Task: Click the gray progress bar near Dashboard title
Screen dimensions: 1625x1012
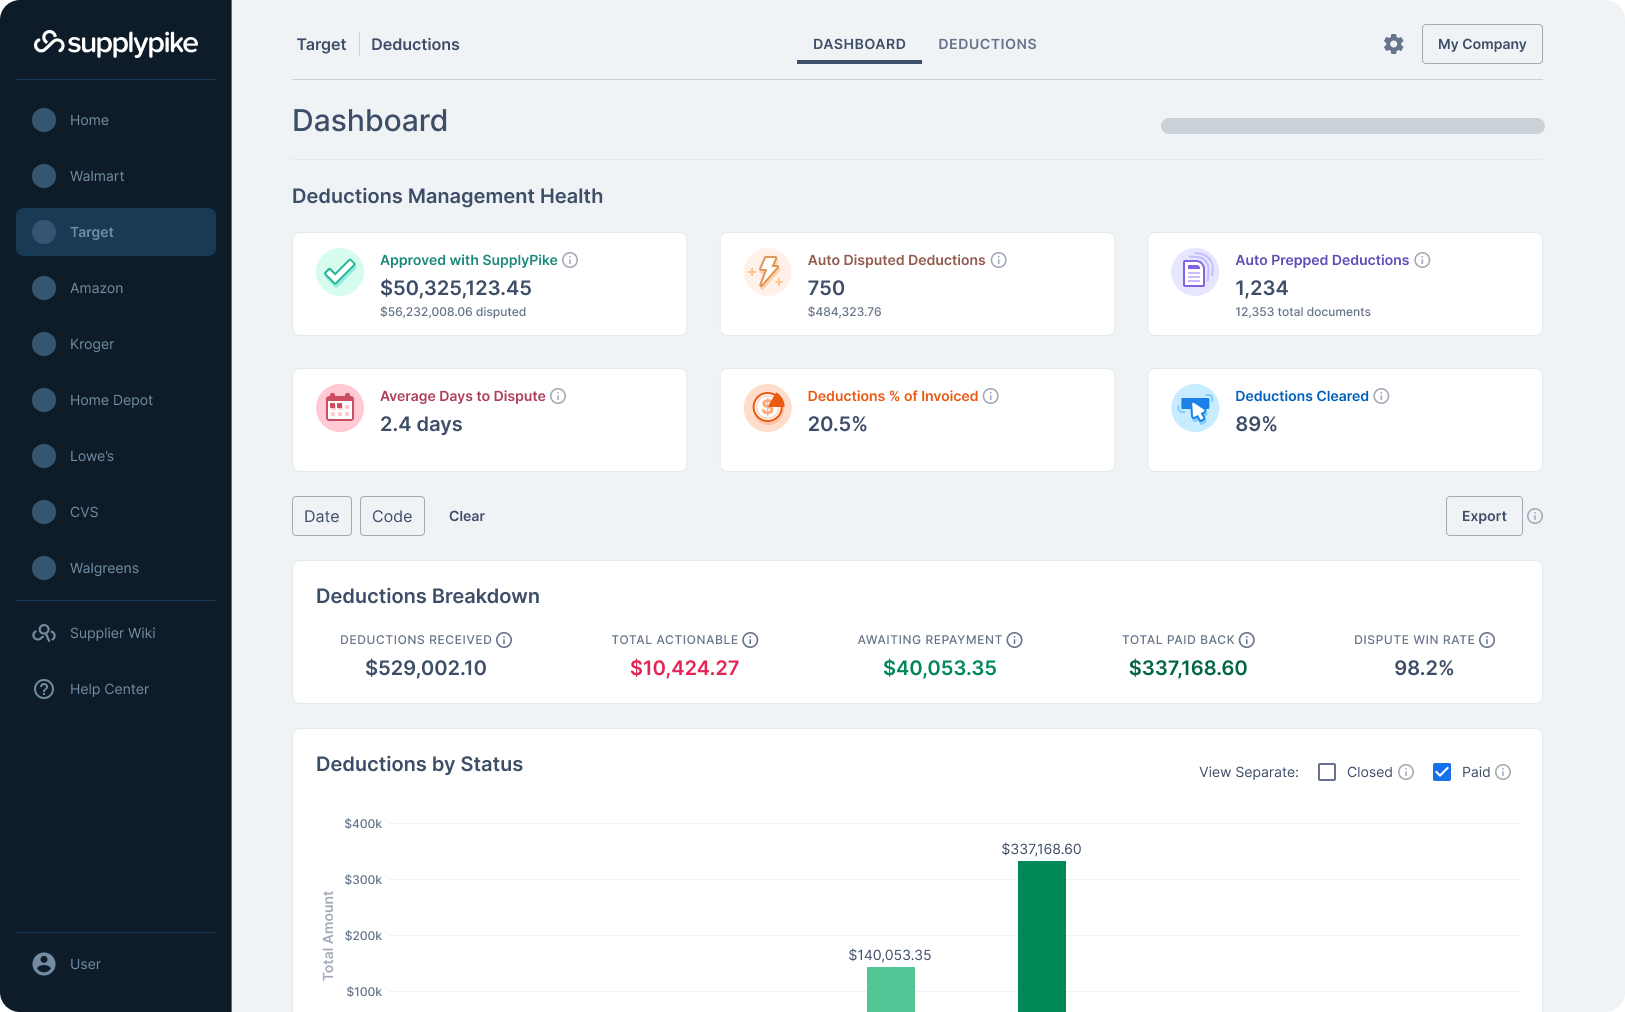Action: pyautogui.click(x=1353, y=126)
